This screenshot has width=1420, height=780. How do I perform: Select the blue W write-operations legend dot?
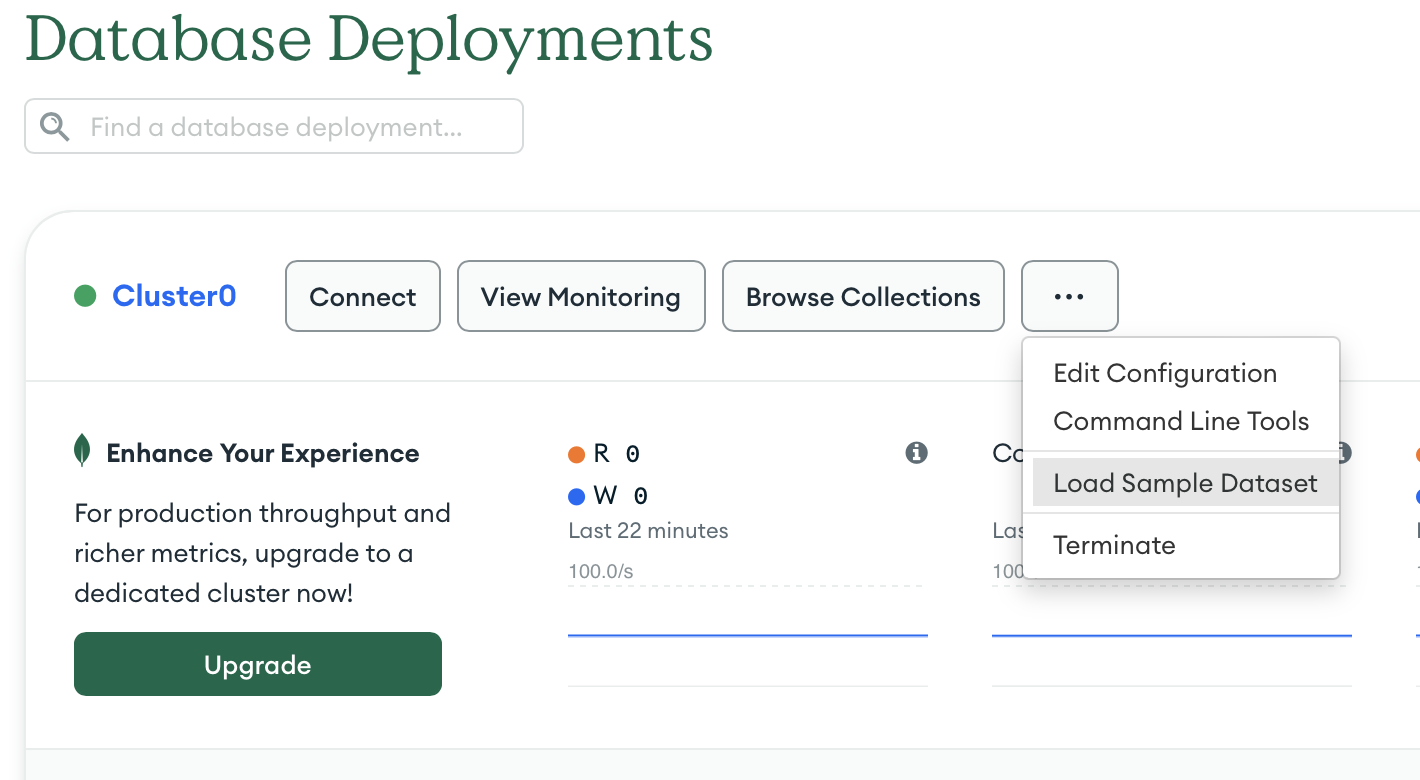coord(576,495)
